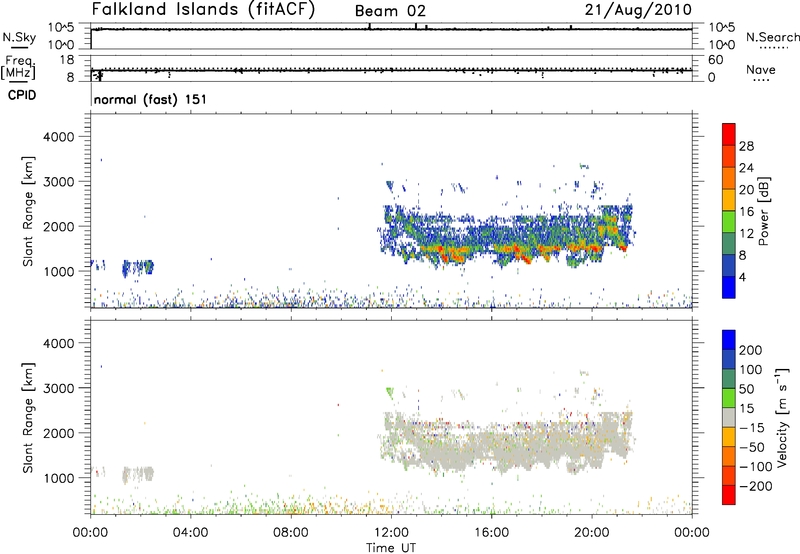
Task: Pick the red bottom Velocity segment below -200
Action: [729, 495]
